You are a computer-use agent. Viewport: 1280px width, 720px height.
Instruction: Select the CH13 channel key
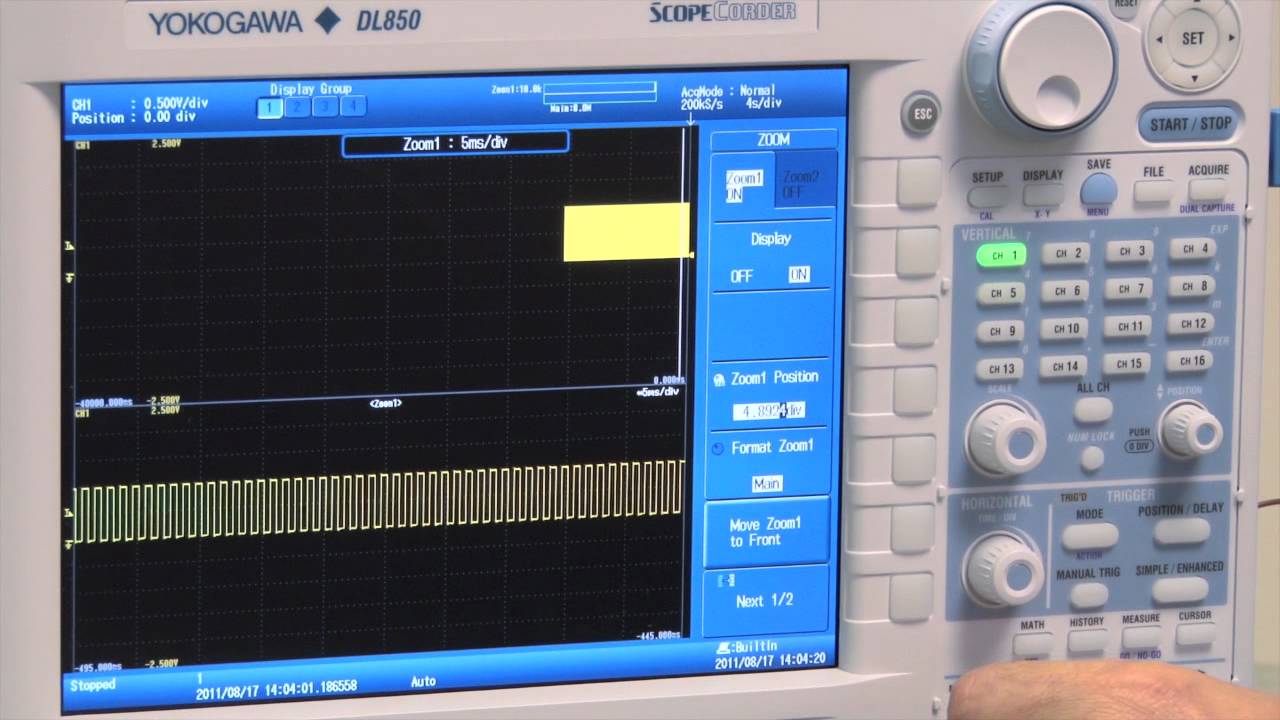pos(1002,369)
